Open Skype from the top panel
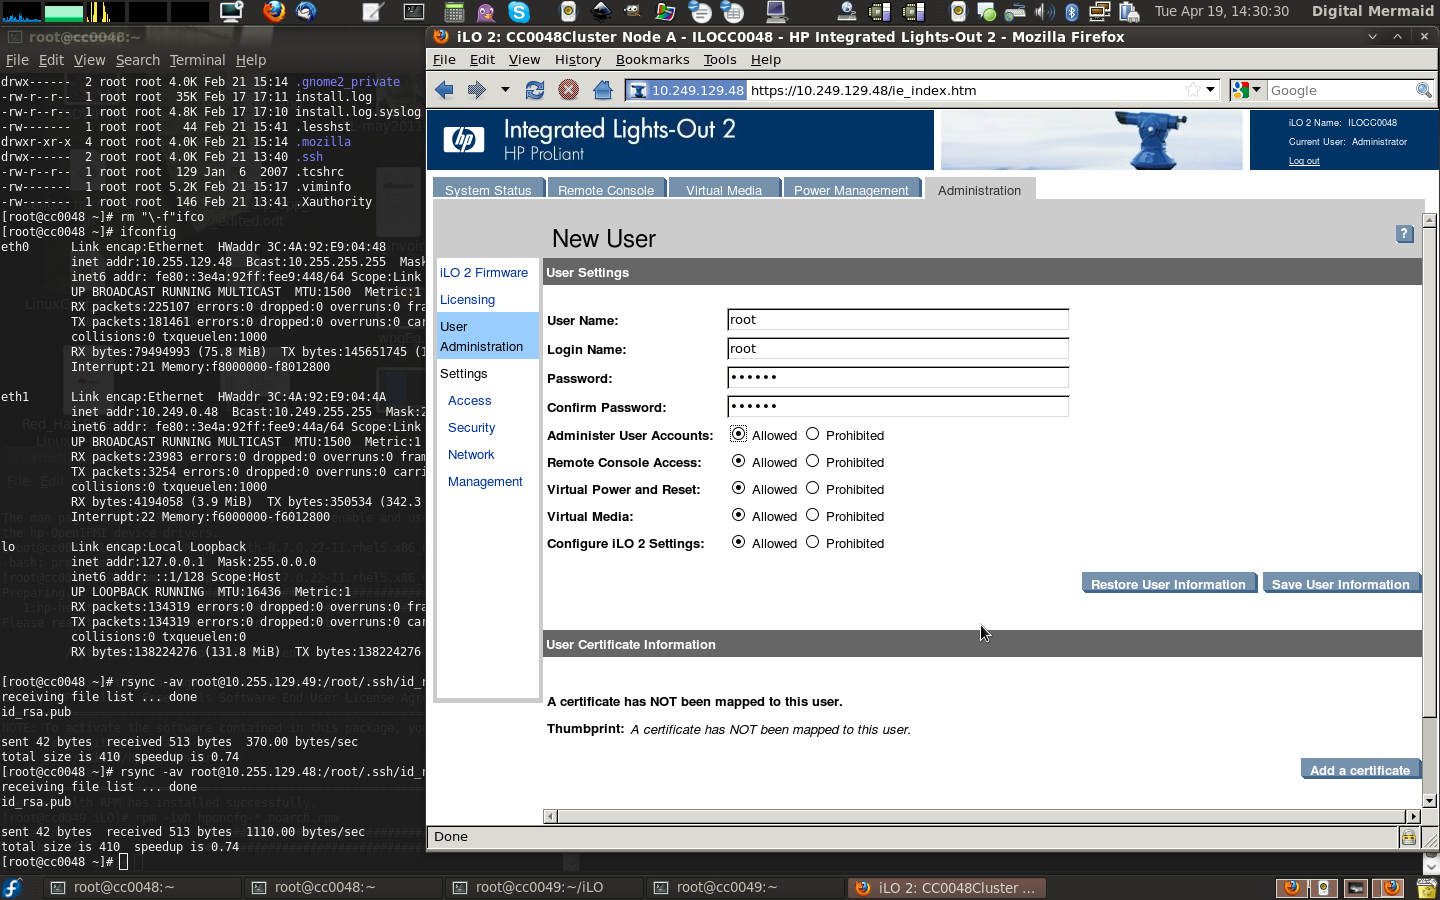The width and height of the screenshot is (1440, 900). pyautogui.click(x=519, y=12)
